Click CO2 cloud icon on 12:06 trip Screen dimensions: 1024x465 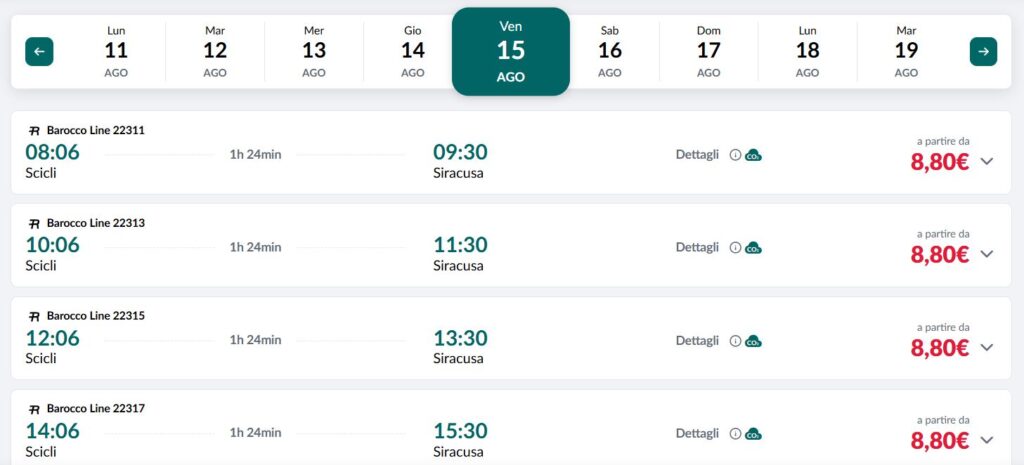coord(754,341)
